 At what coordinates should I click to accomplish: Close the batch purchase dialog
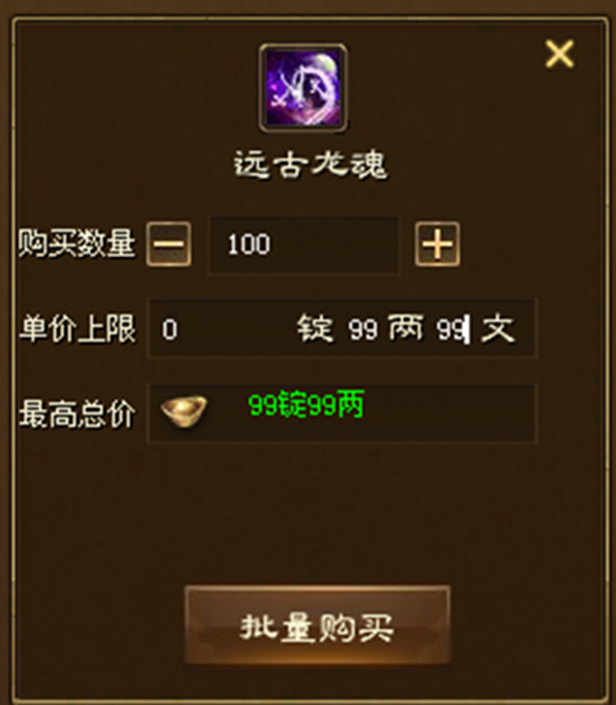(x=559, y=54)
